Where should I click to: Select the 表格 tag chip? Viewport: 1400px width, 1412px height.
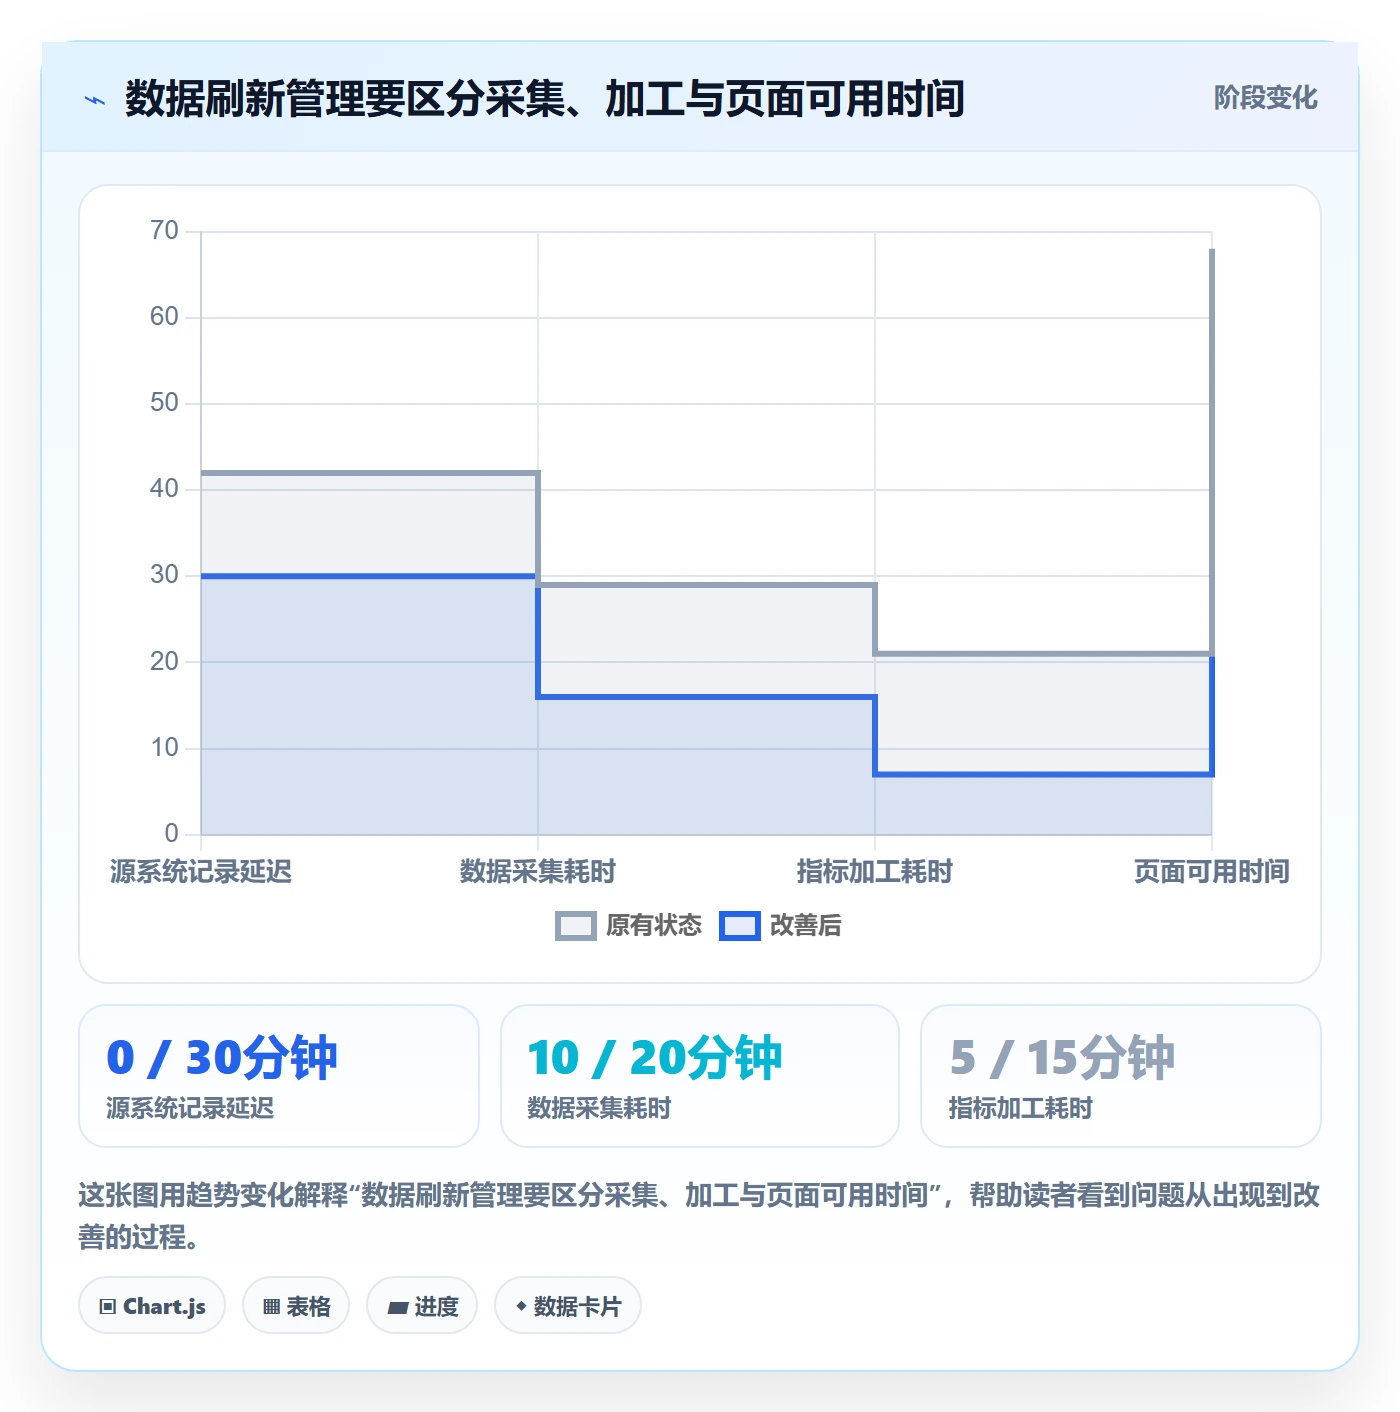296,1306
